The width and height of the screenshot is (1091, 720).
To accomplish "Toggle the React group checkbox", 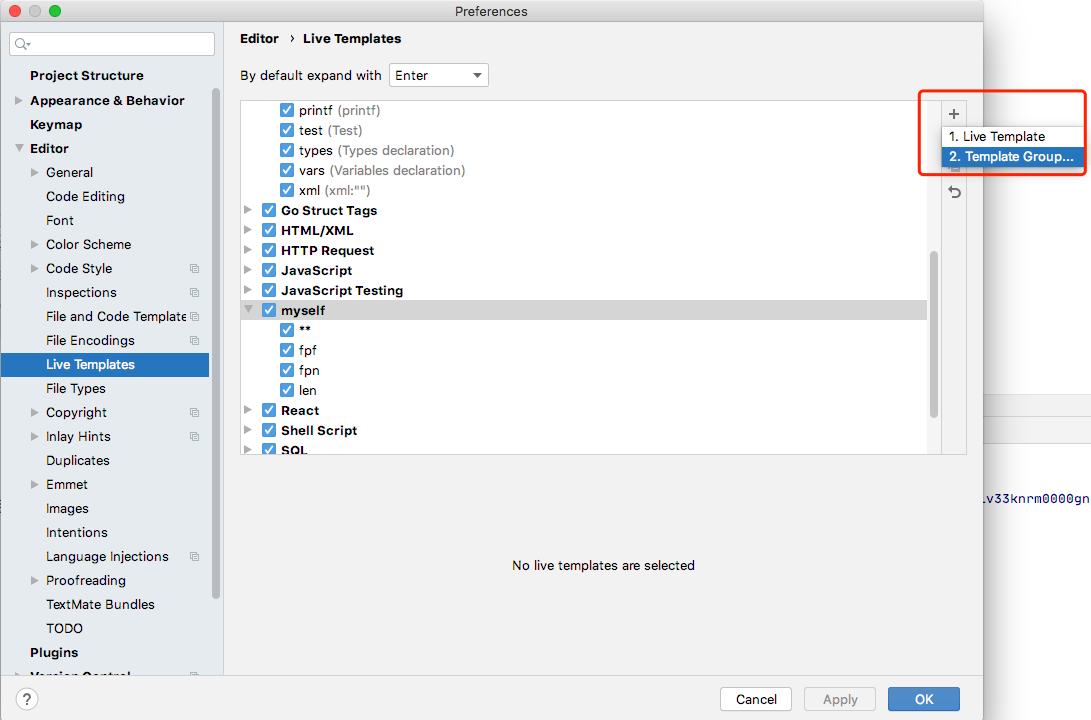I will 269,410.
